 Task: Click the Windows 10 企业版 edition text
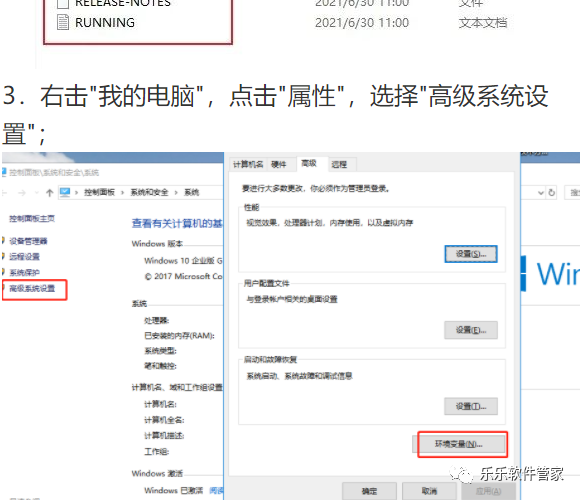tap(183, 261)
